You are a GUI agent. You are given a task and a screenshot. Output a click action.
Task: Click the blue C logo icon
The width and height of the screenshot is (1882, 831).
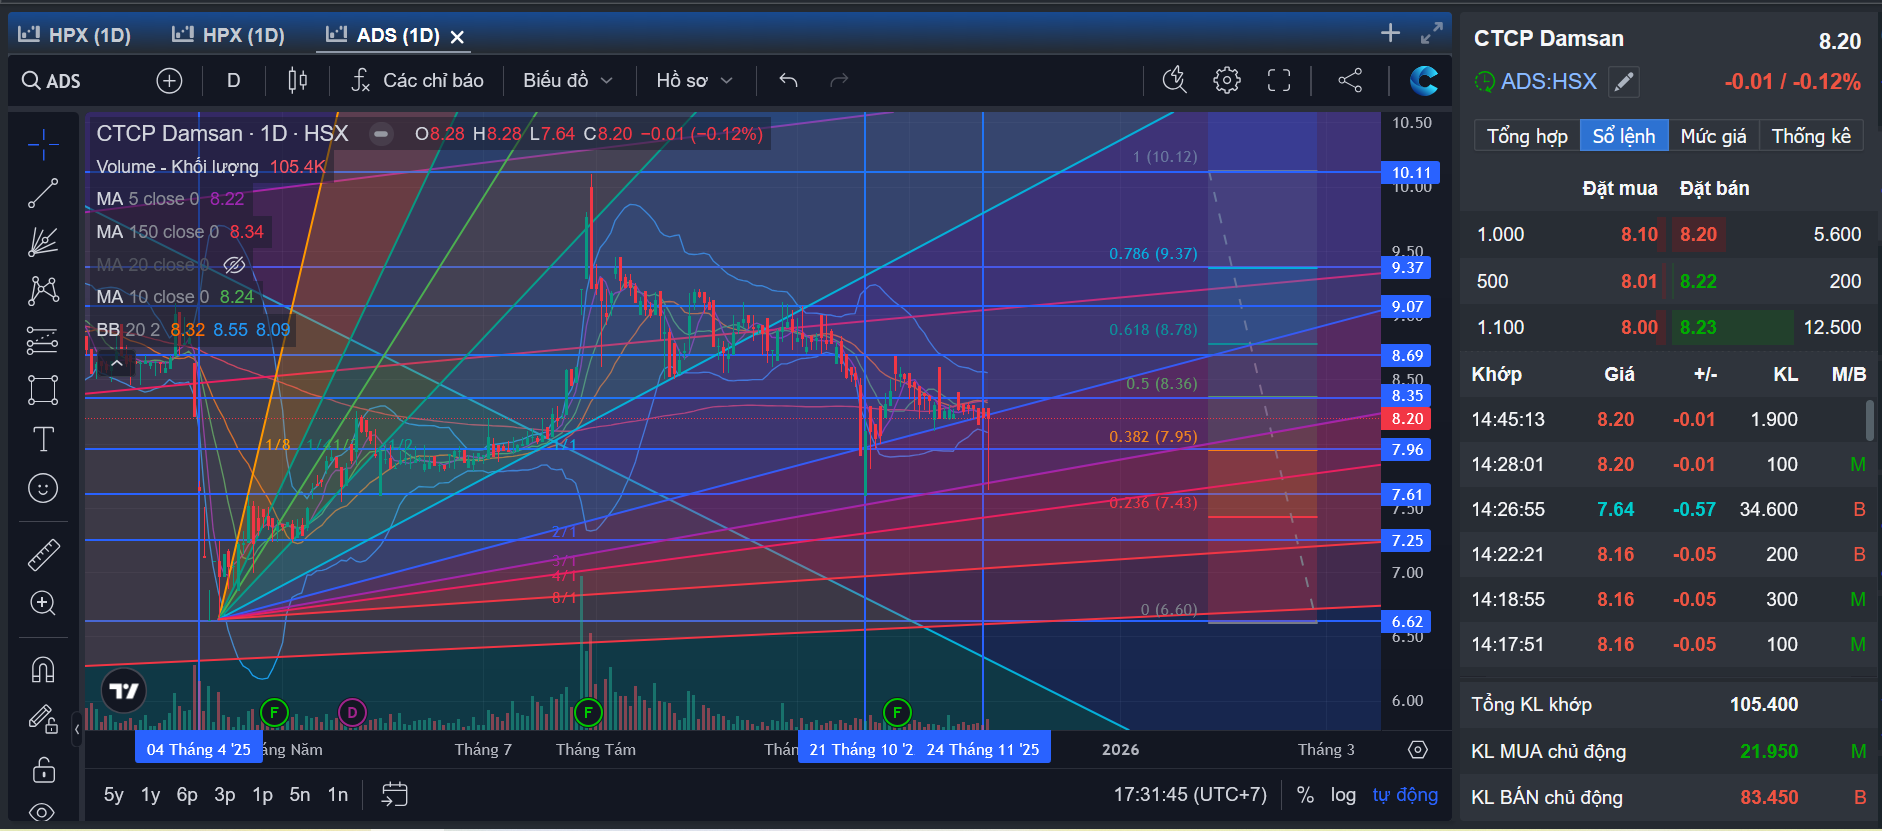[x=1424, y=80]
